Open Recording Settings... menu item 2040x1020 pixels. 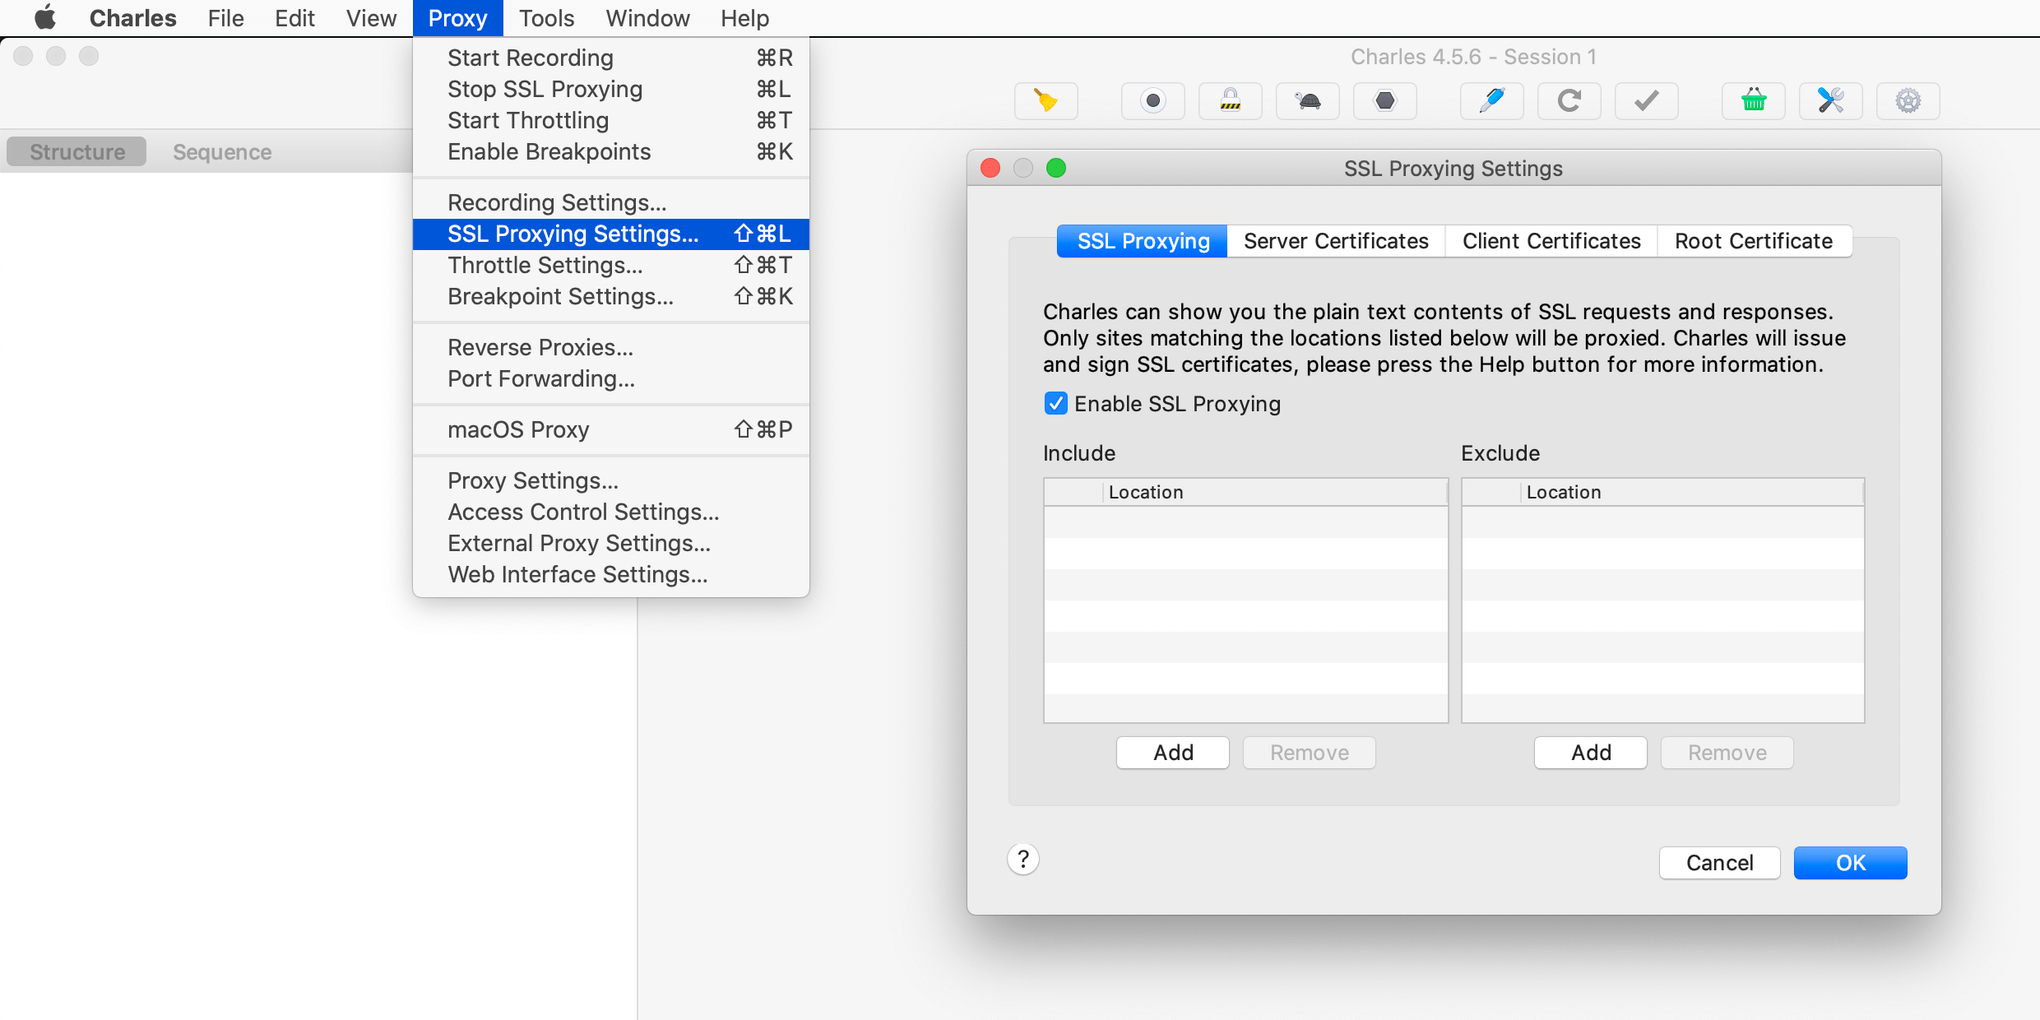point(611,202)
